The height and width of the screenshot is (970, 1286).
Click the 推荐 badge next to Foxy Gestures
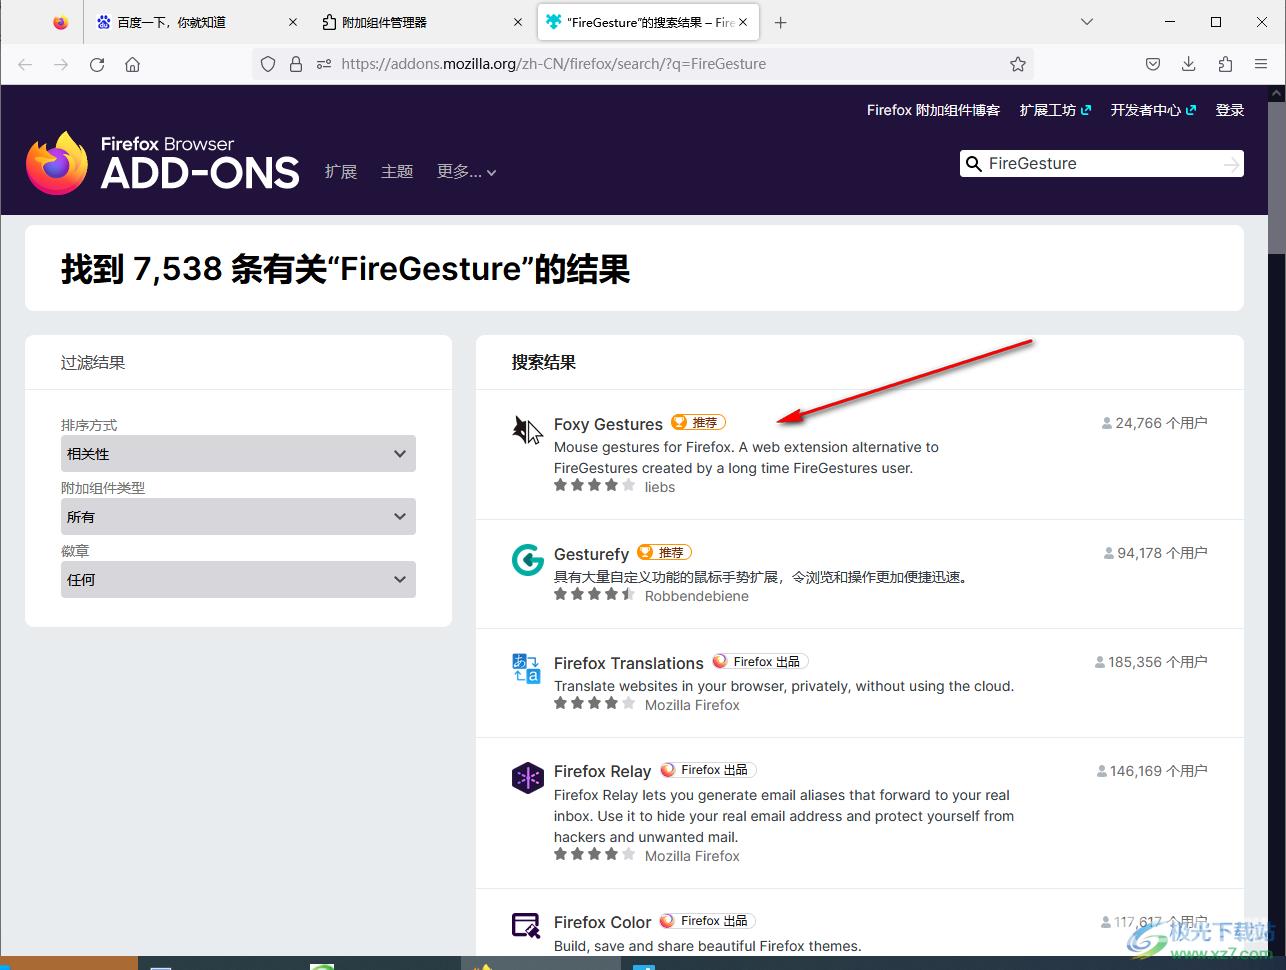pyautogui.click(x=698, y=423)
